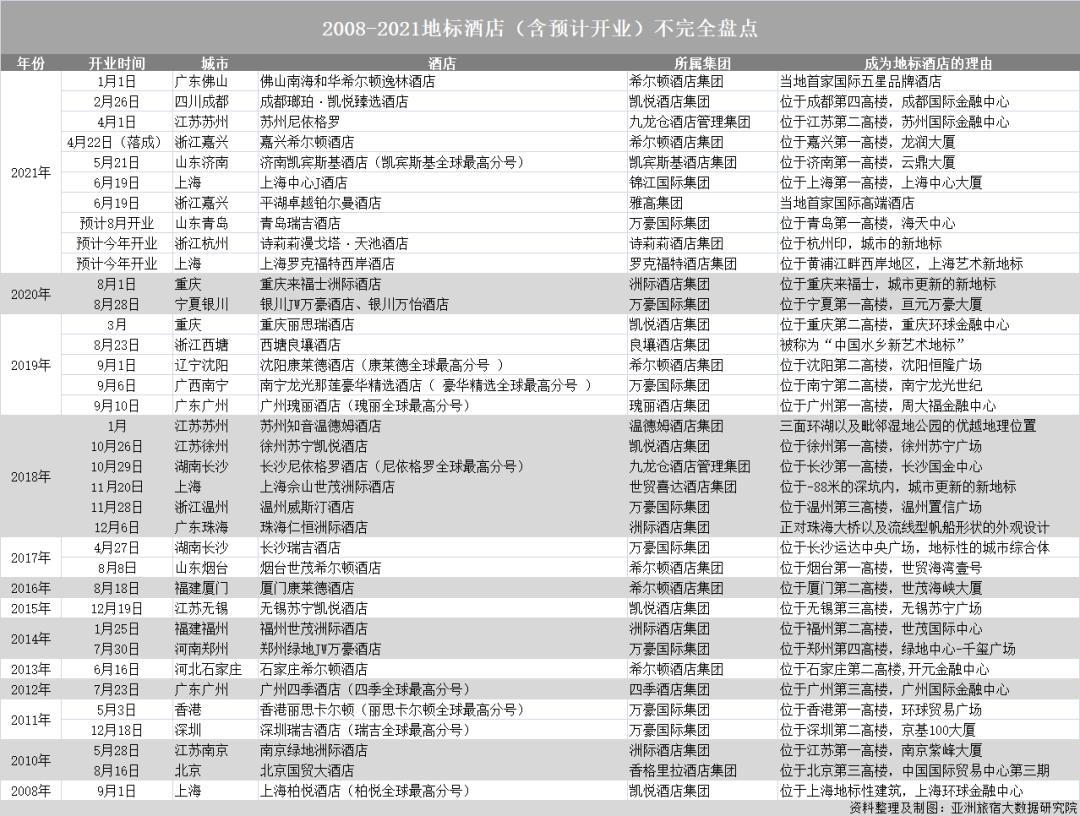Click hotel '苏州知音温德姆酒店'

pos(320,426)
